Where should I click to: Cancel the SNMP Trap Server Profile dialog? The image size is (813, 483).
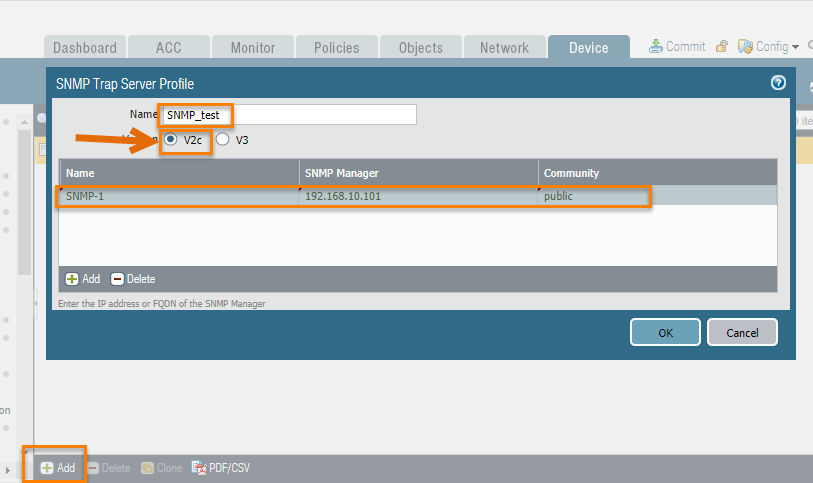tap(742, 332)
